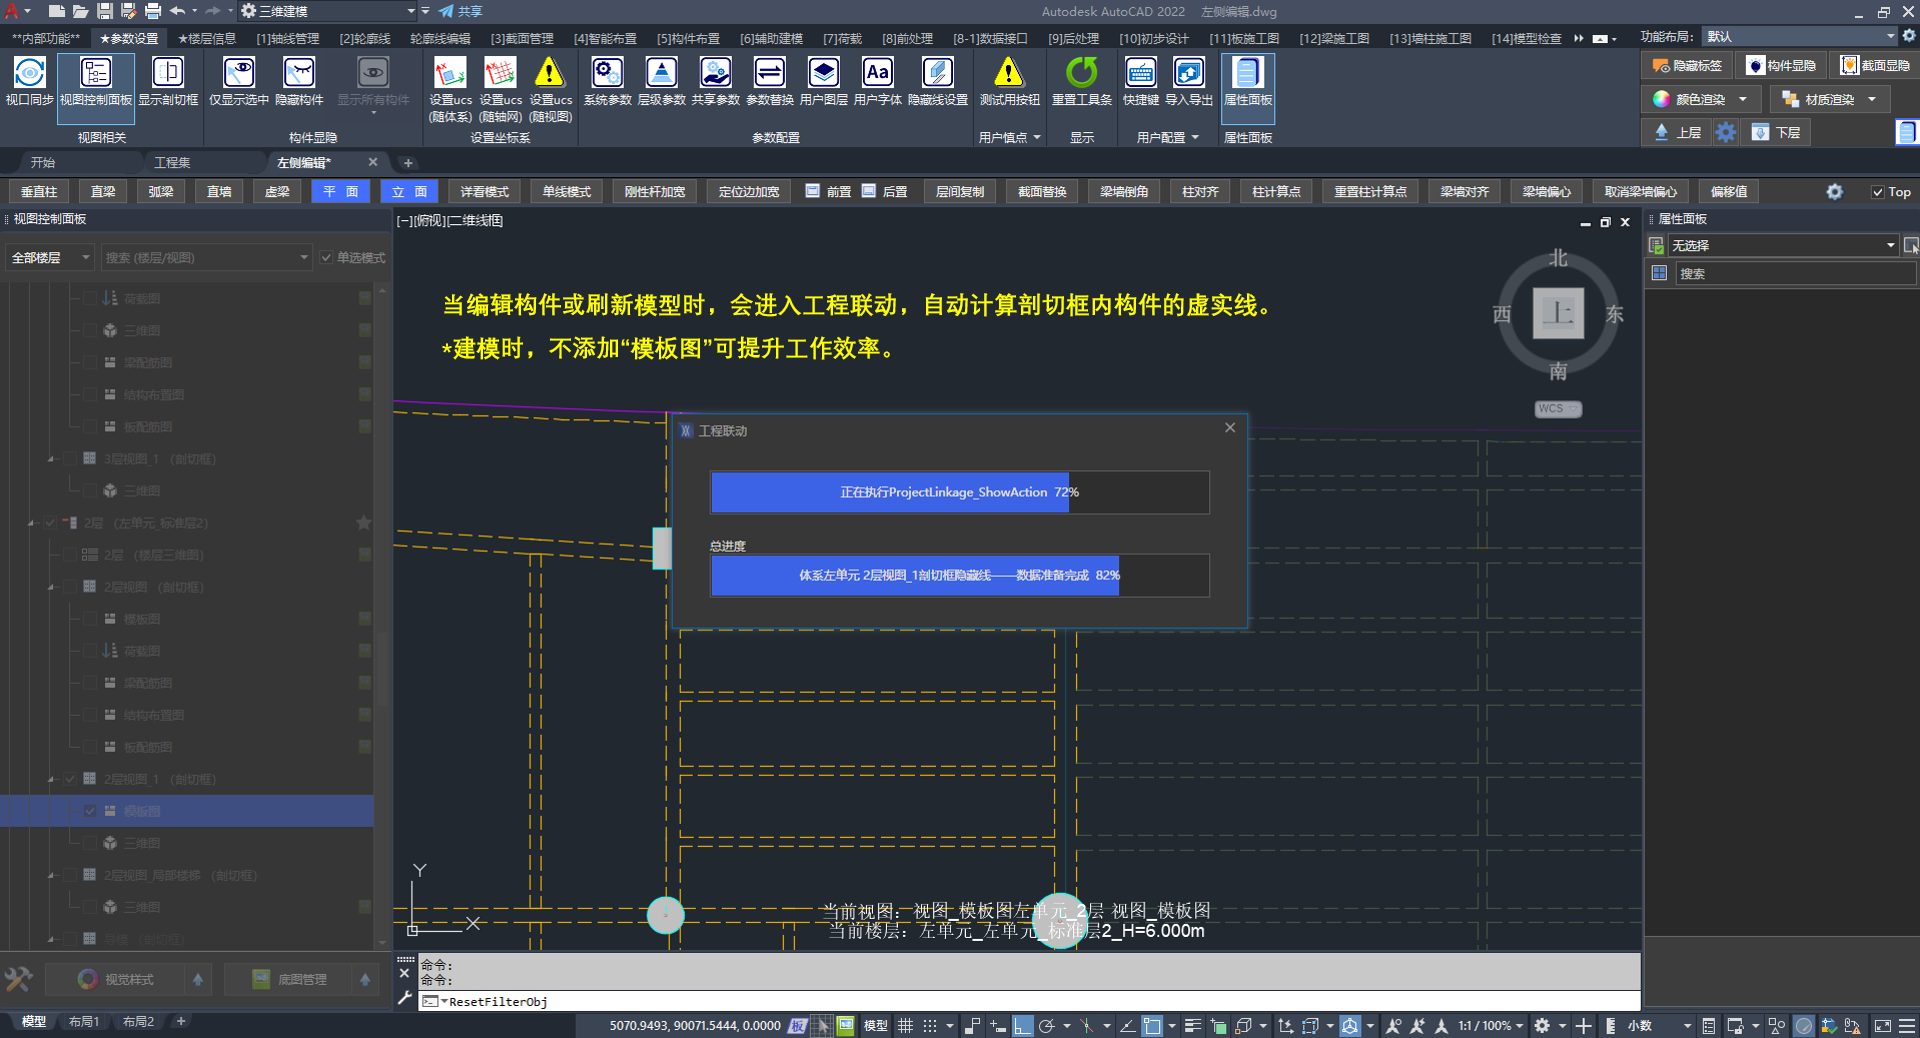Switch to the 工程集 document tab
The width and height of the screenshot is (1920, 1038).
point(172,162)
